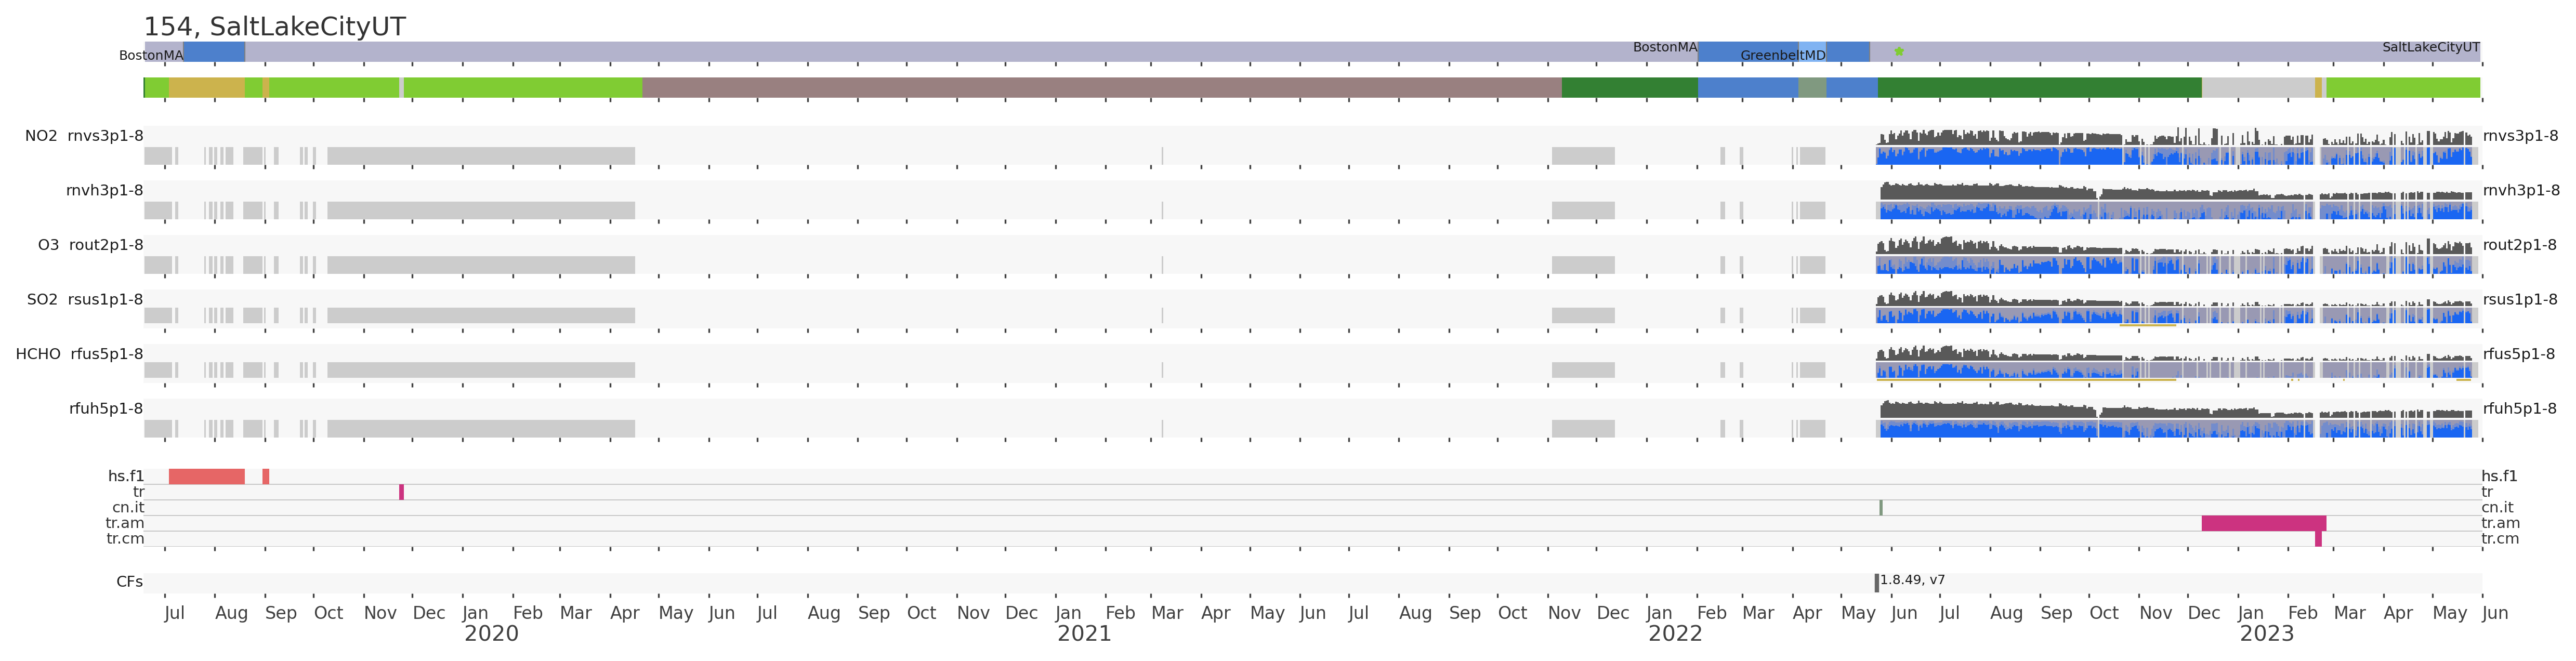Click the large red hs.f1 bar
Viewport: 2576px width, 661px height.
(x=206, y=477)
